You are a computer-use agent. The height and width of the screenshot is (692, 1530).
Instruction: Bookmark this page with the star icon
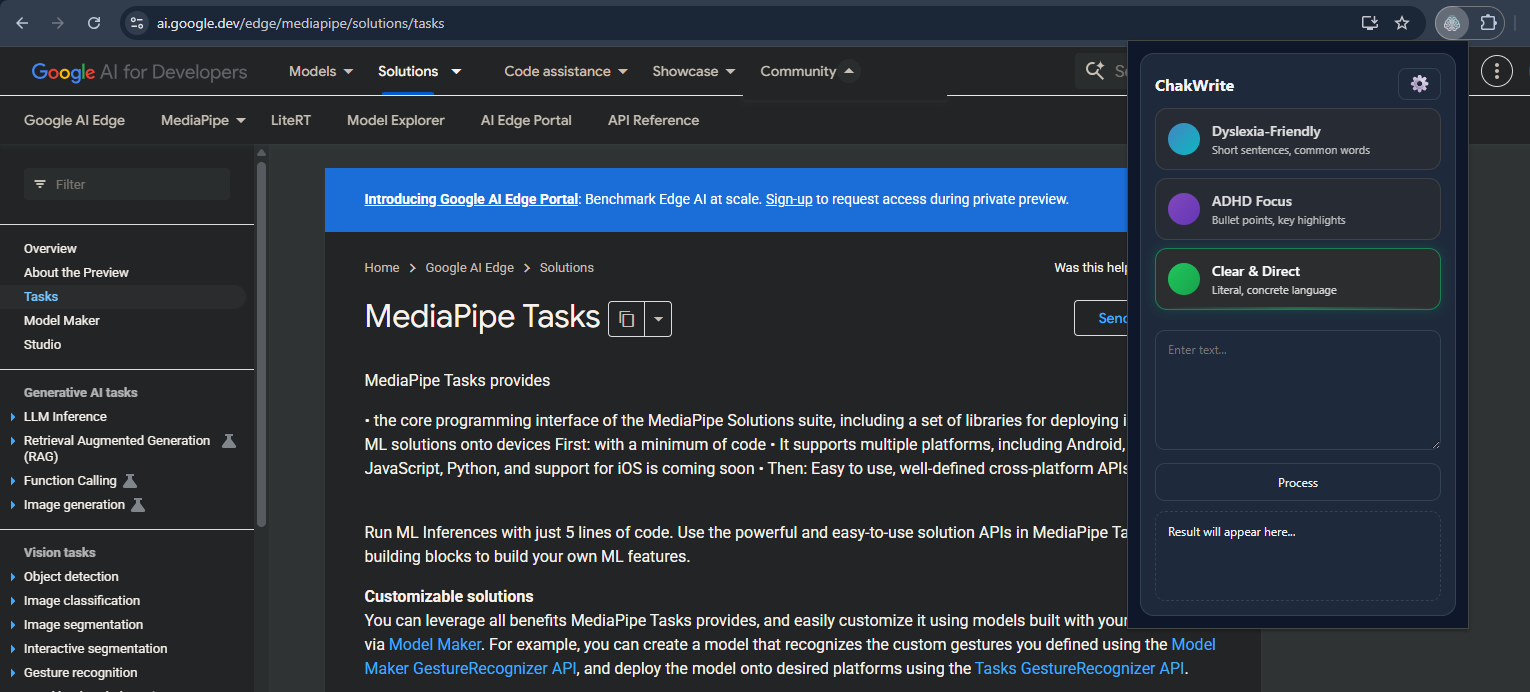pos(1402,23)
